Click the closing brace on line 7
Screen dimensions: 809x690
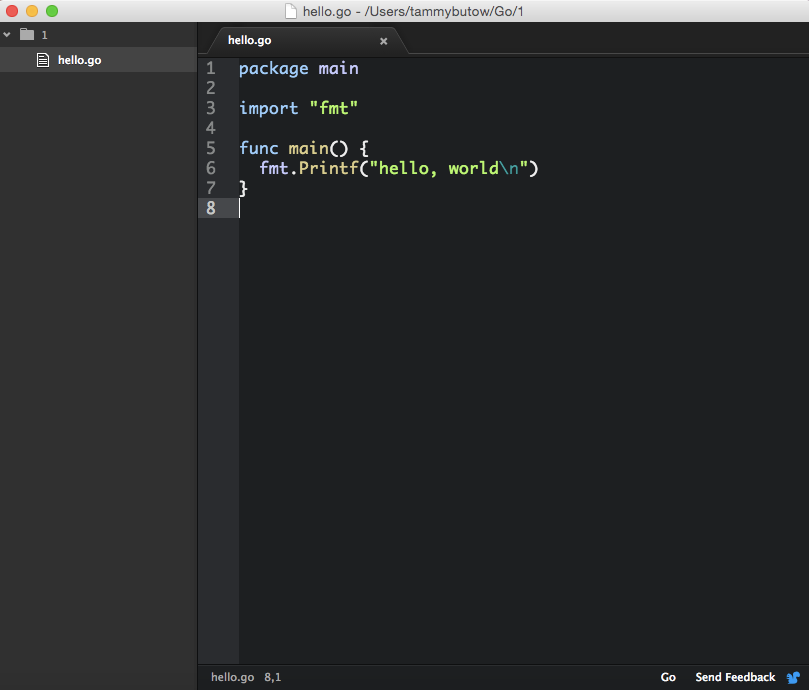pos(244,188)
